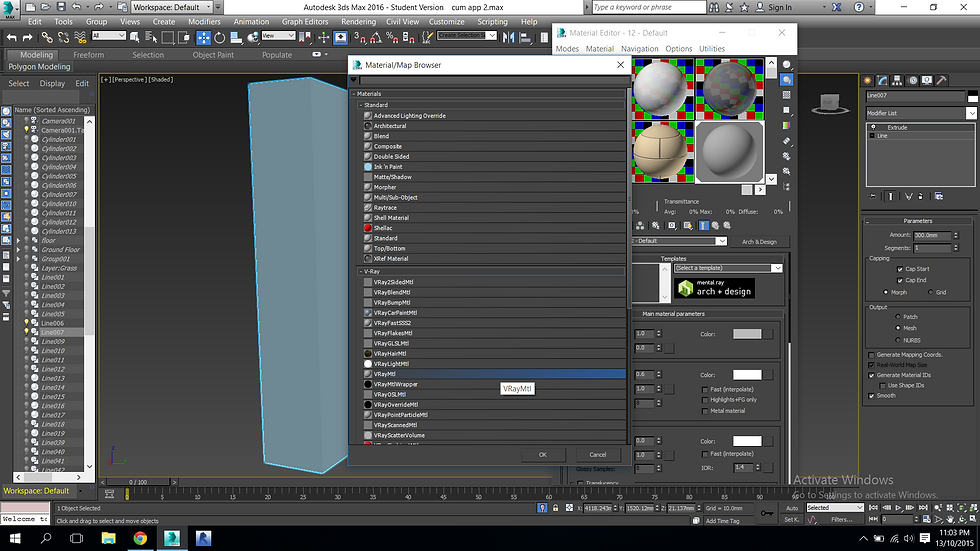Viewport: 980px width, 551px height.
Task: Toggle Backlight icon in Material Editor
Action: coord(786,80)
